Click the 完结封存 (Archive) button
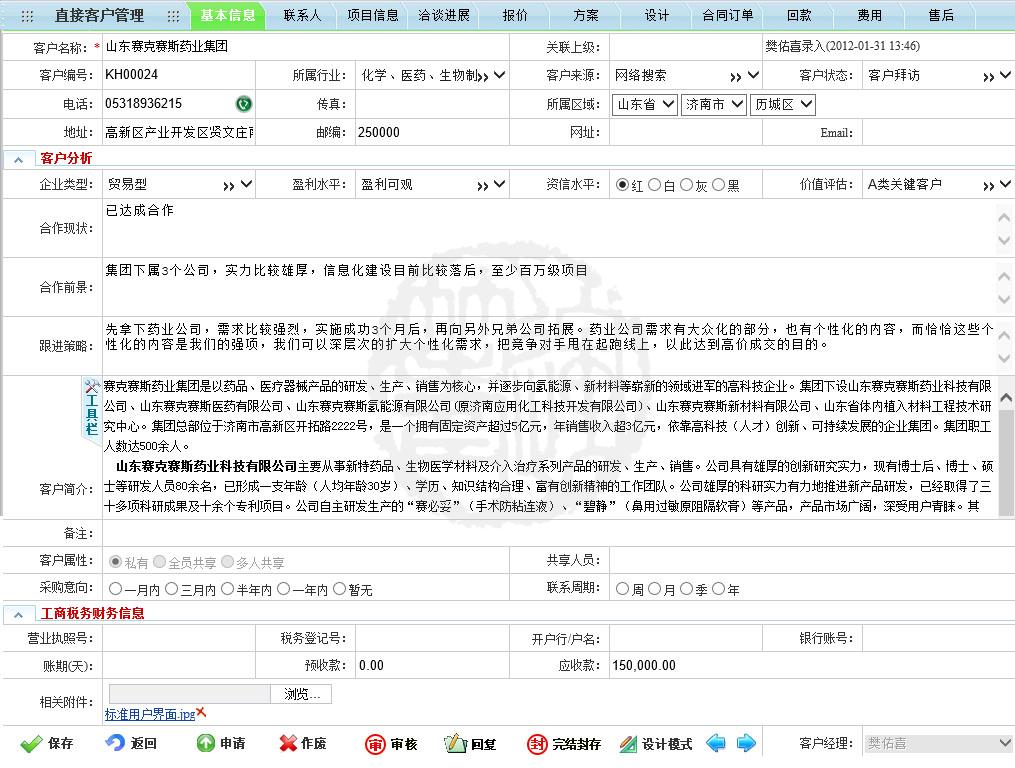The width and height of the screenshot is (1015, 768). click(564, 744)
